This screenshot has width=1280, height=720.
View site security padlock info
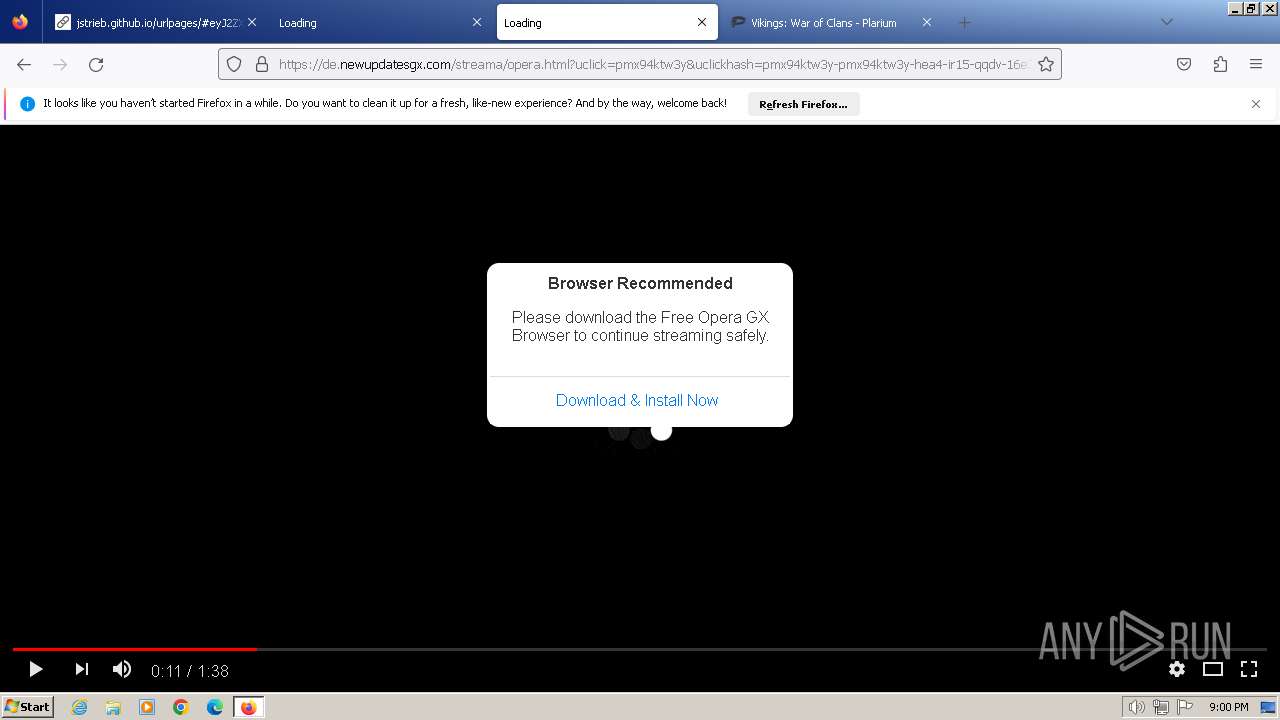[262, 64]
